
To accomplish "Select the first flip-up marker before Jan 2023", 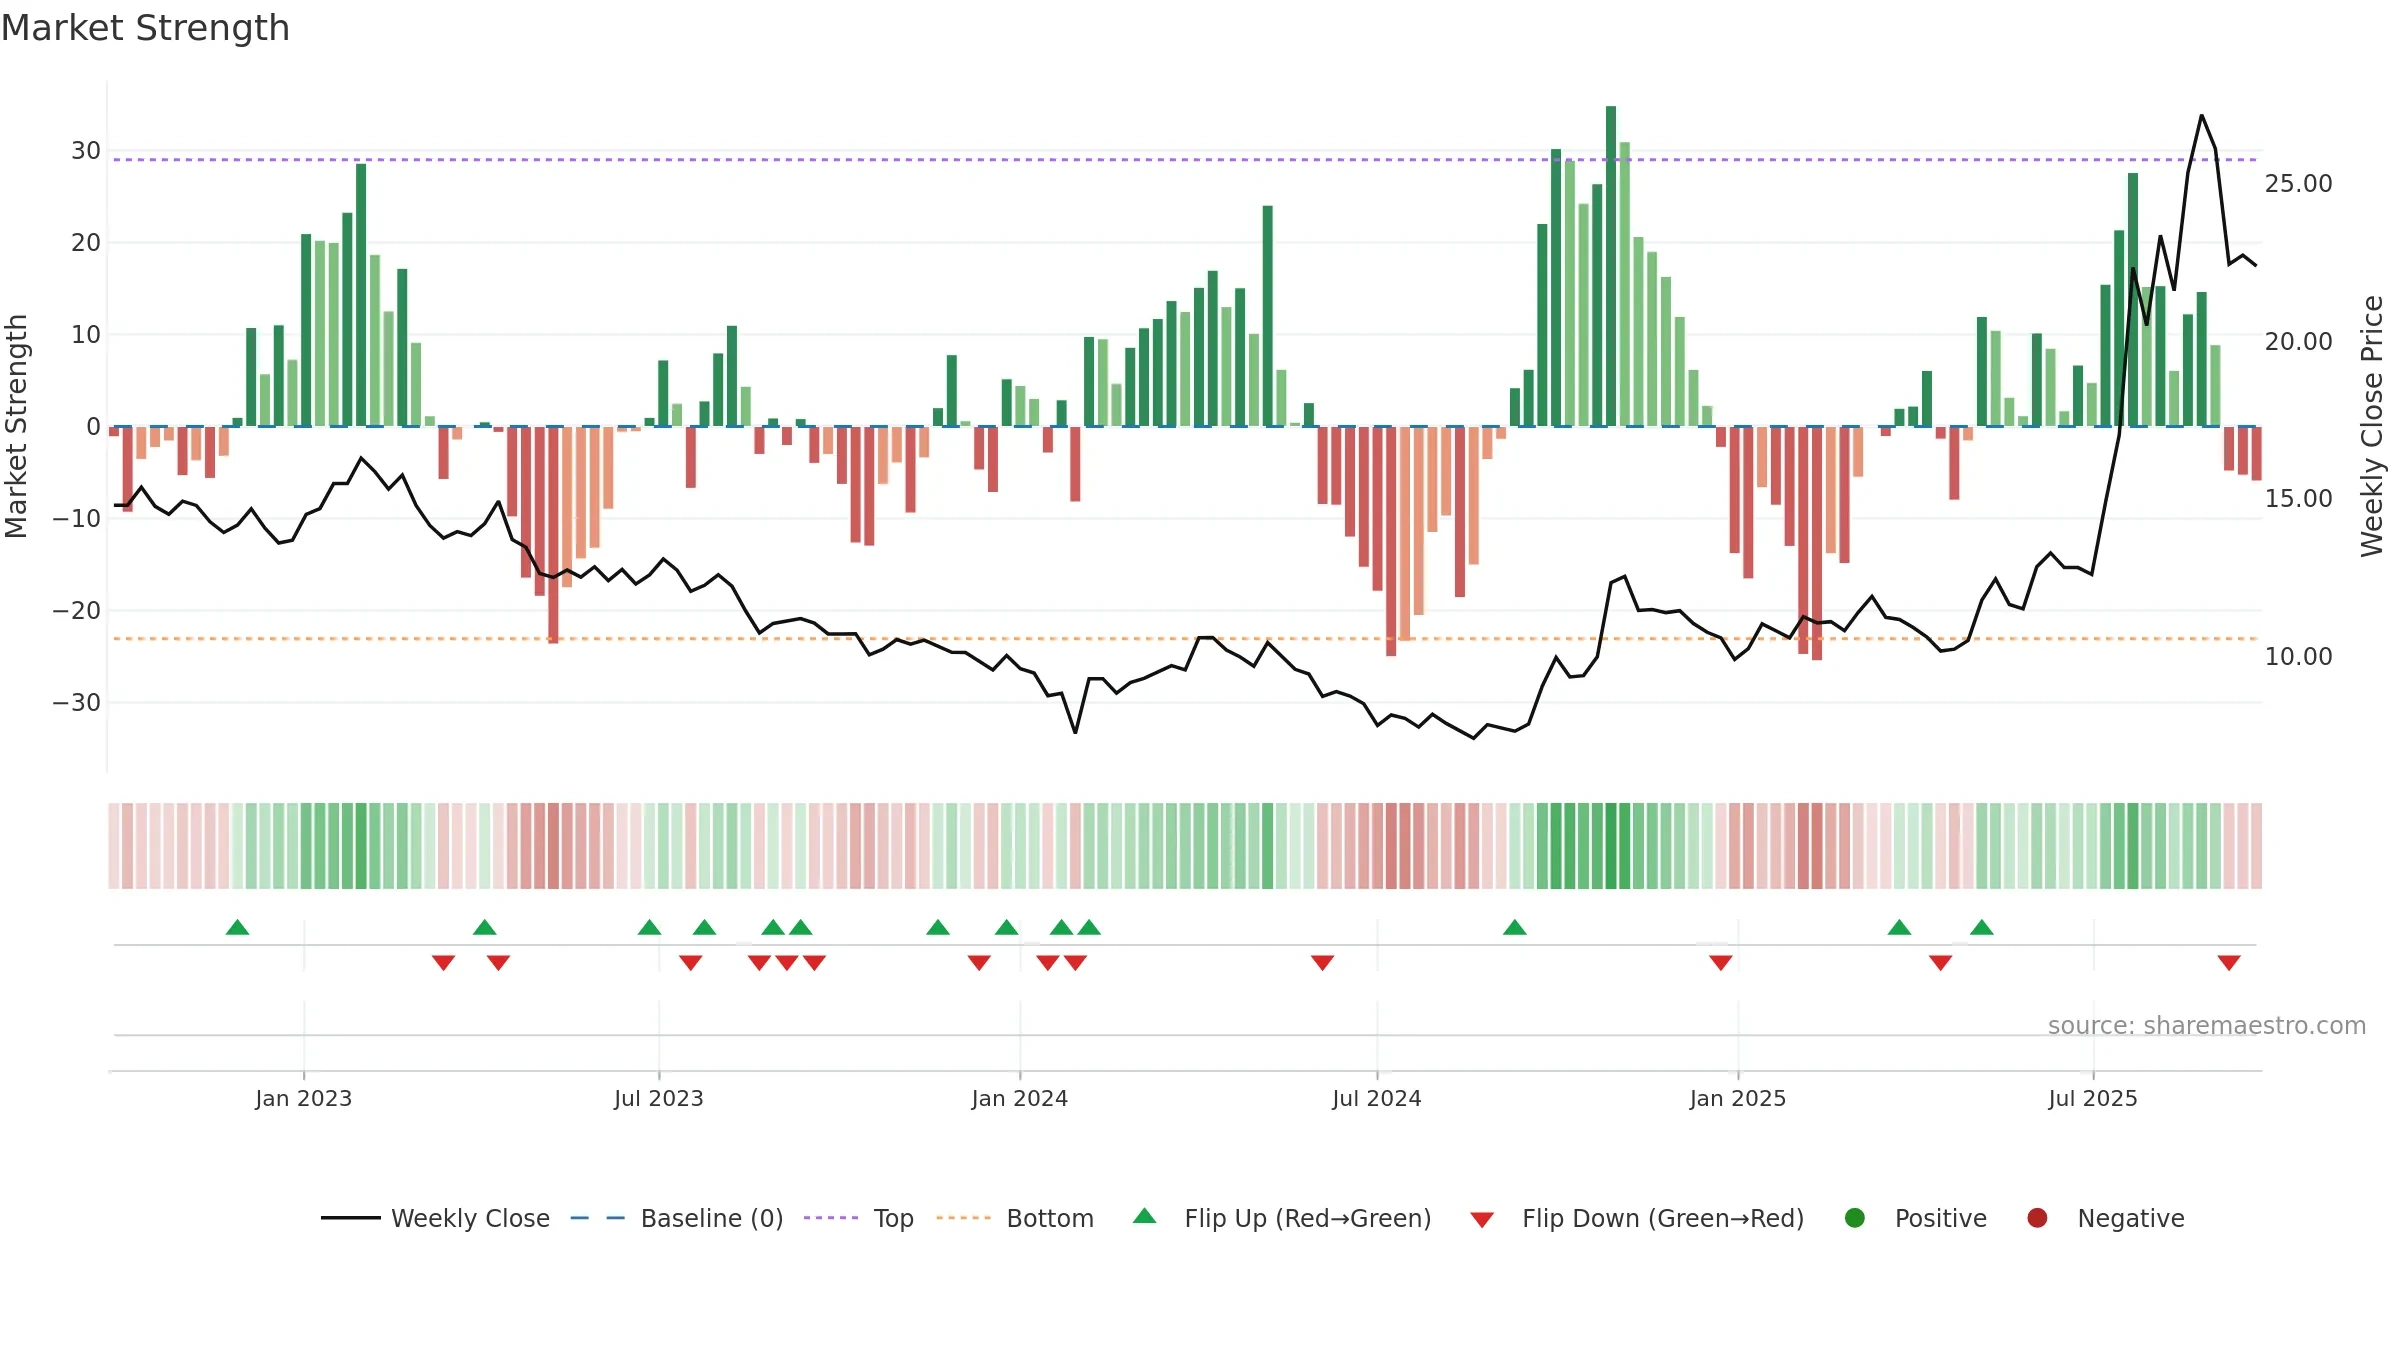I will click(237, 927).
